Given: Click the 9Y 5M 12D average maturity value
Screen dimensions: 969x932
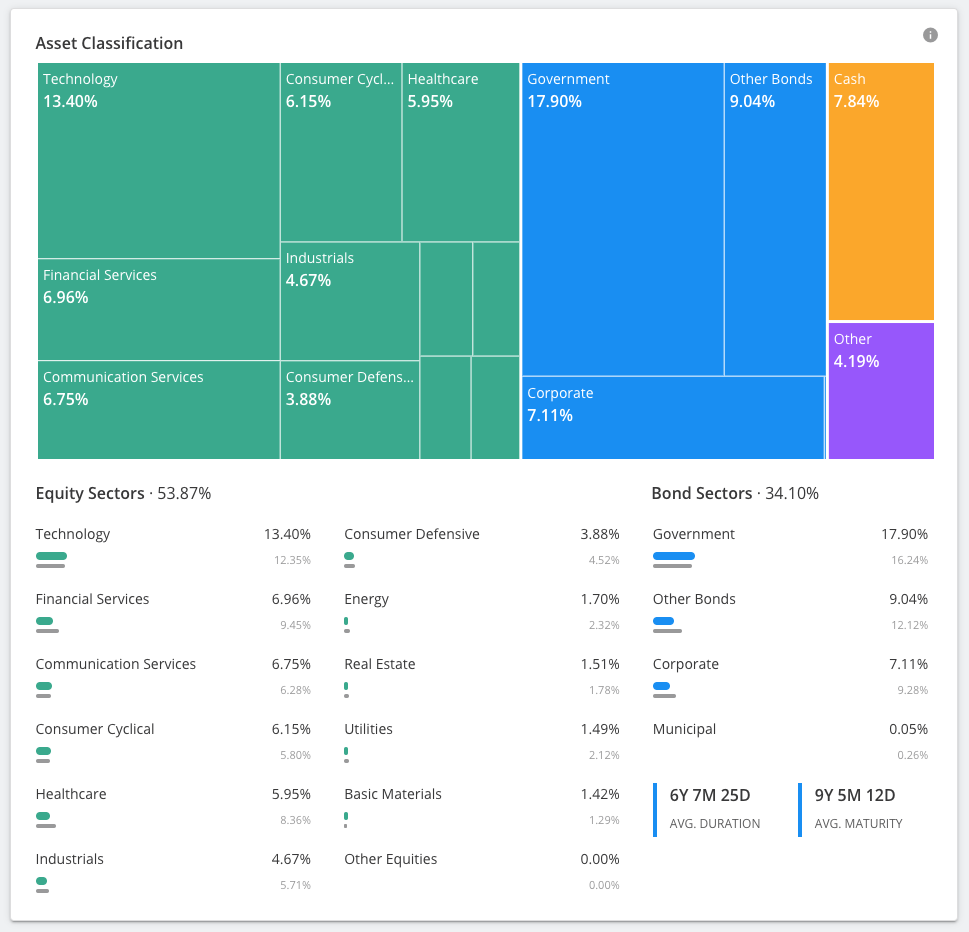Looking at the screenshot, I should click(855, 795).
